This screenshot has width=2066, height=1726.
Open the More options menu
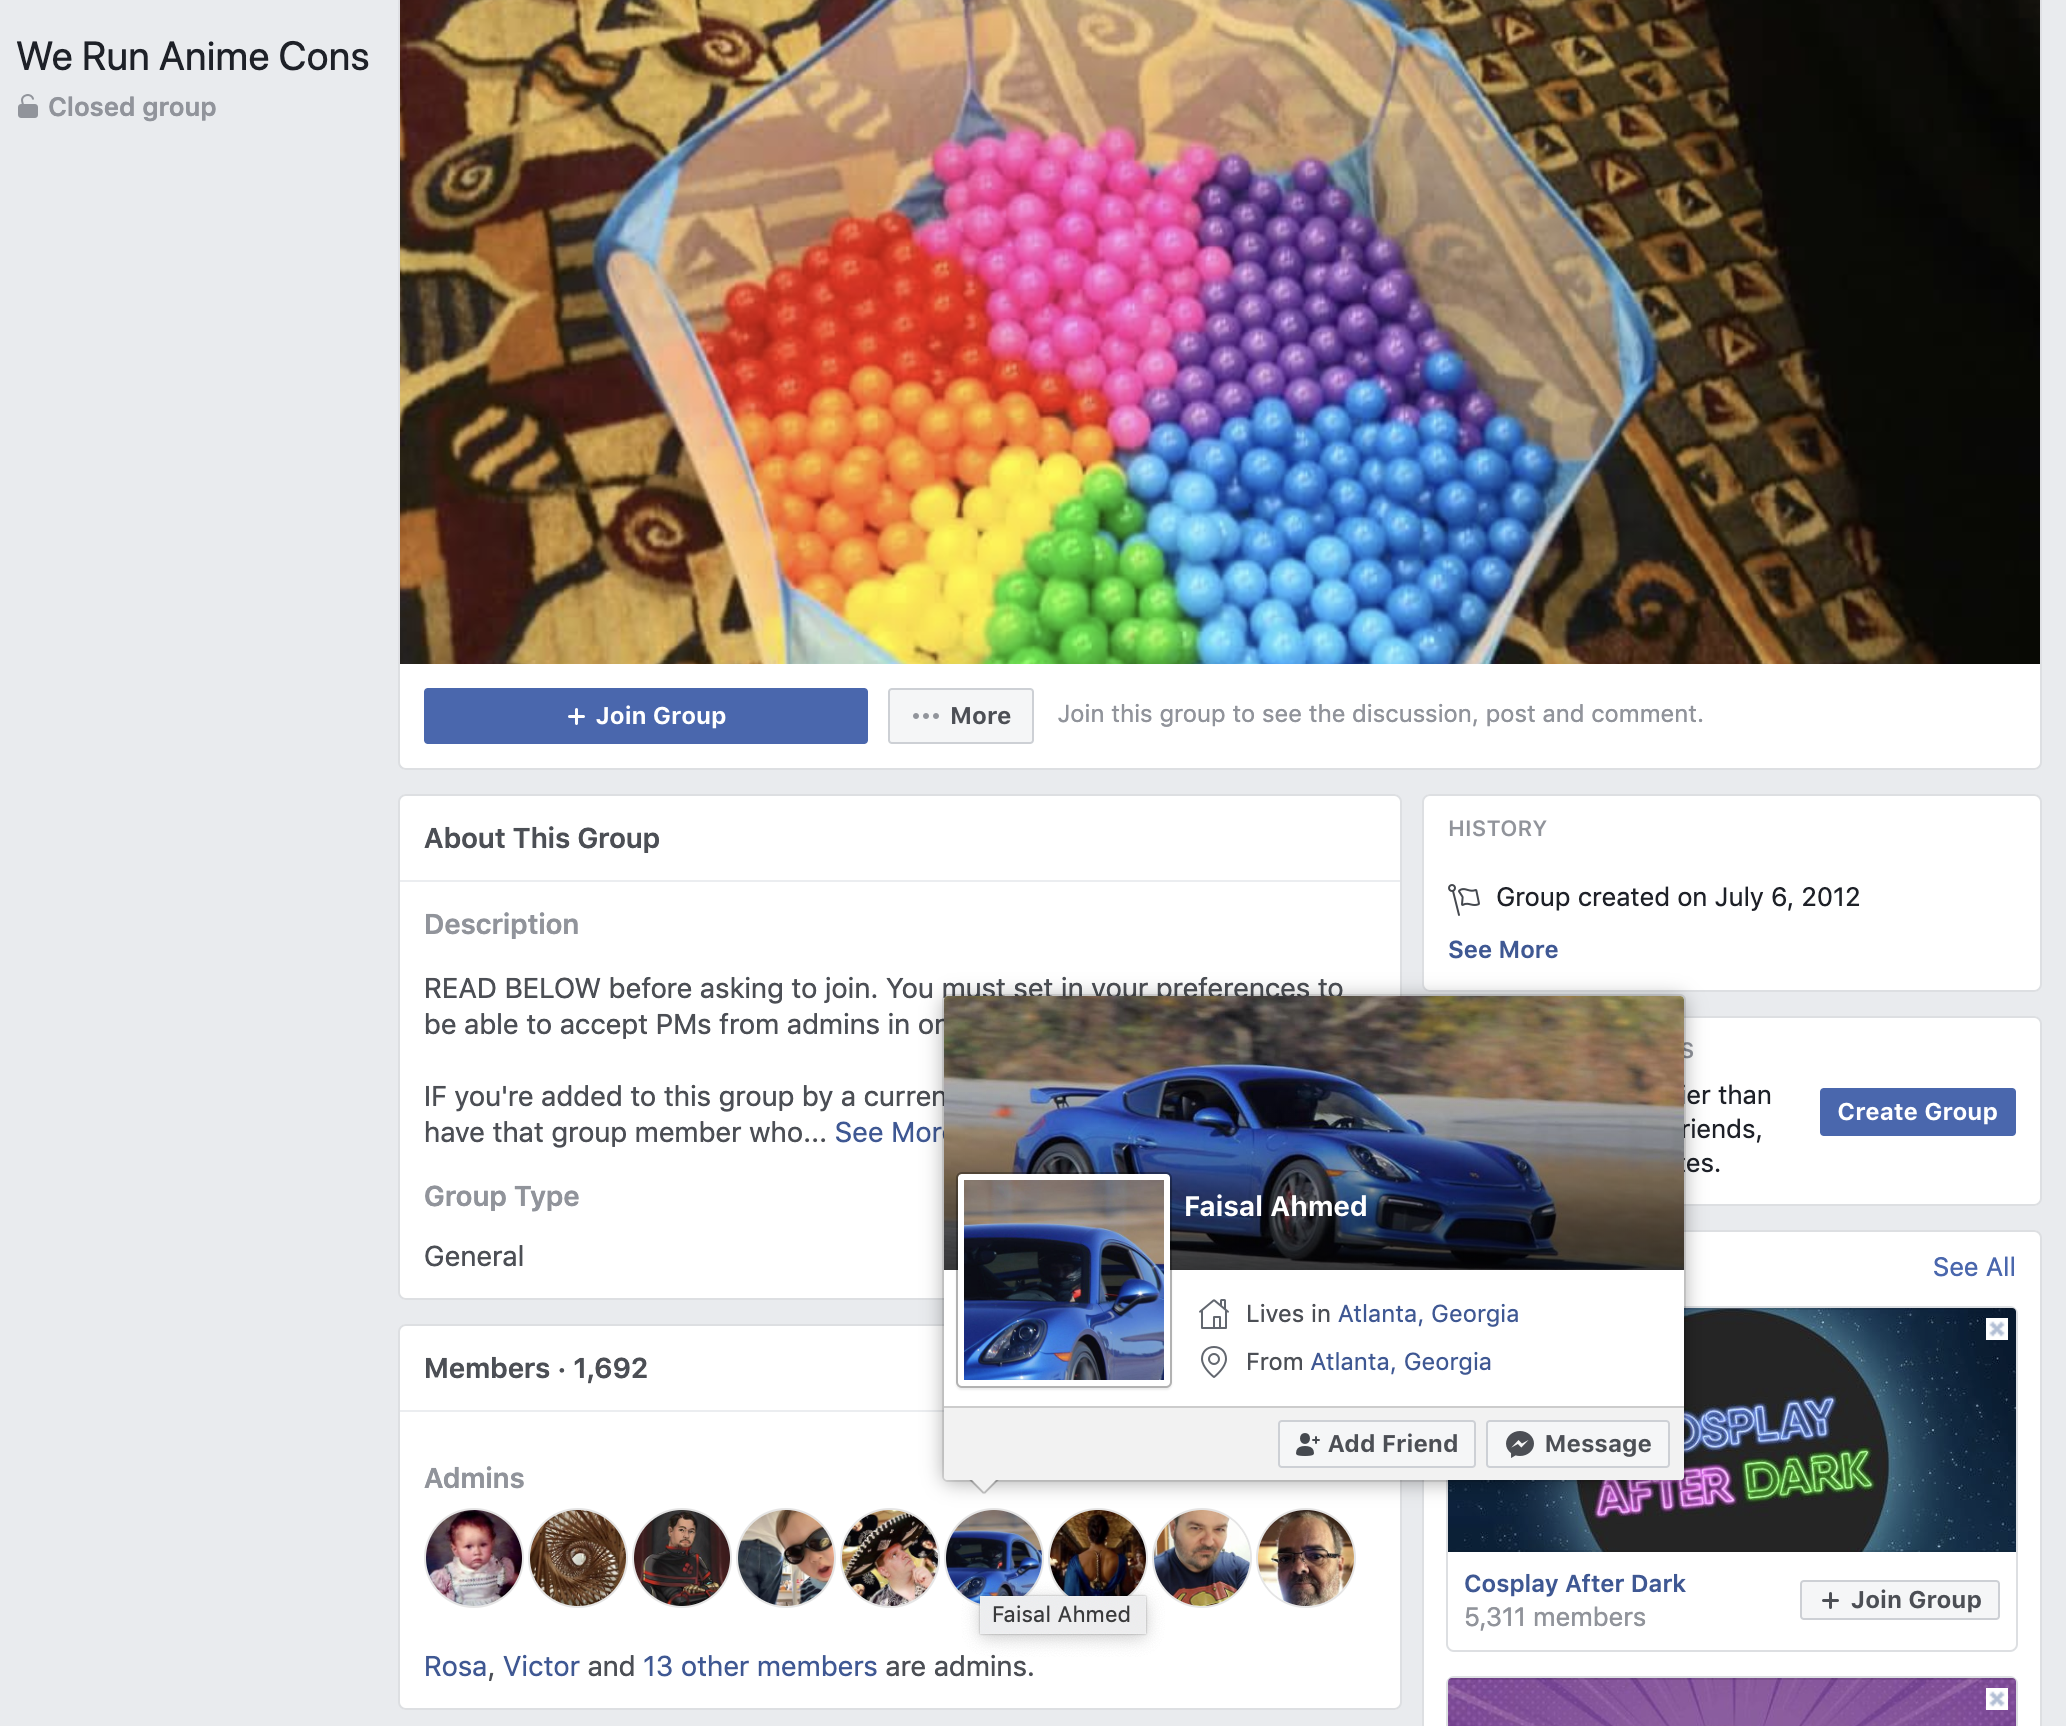point(960,716)
